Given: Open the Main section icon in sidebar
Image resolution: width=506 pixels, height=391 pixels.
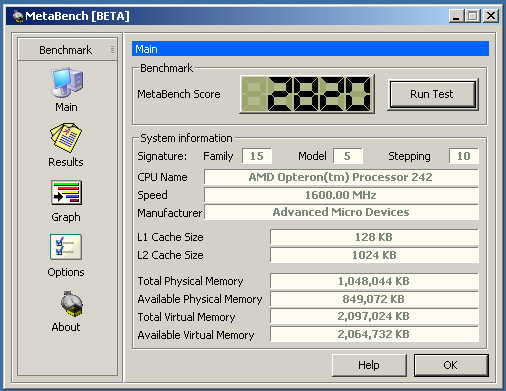Looking at the screenshot, I should [67, 83].
